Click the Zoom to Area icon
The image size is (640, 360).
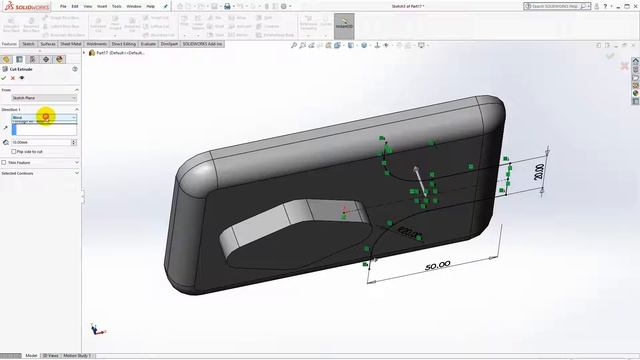pyautogui.click(x=302, y=45)
